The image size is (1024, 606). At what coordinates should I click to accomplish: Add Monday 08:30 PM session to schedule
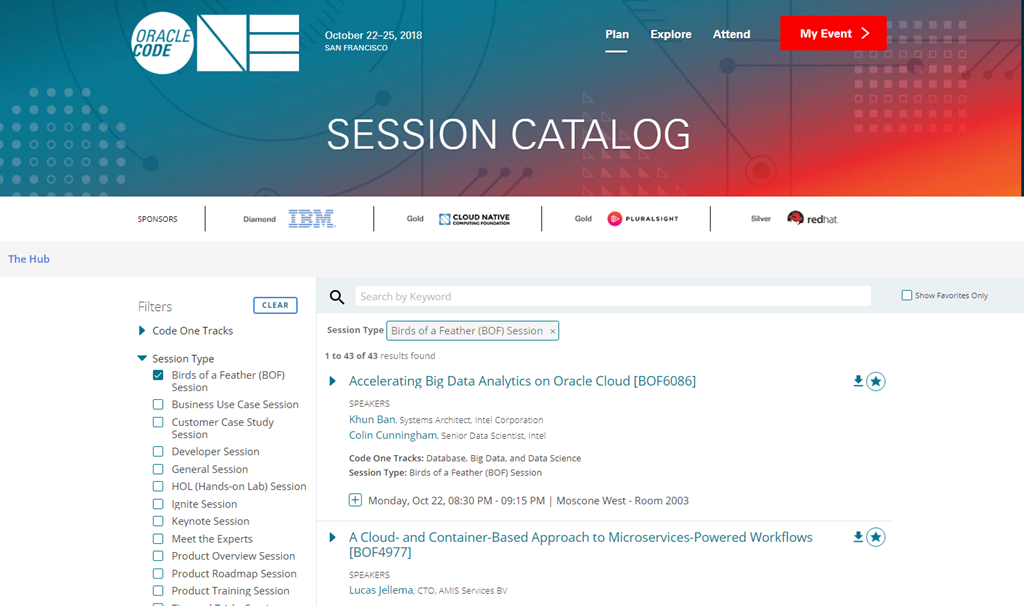tap(355, 500)
